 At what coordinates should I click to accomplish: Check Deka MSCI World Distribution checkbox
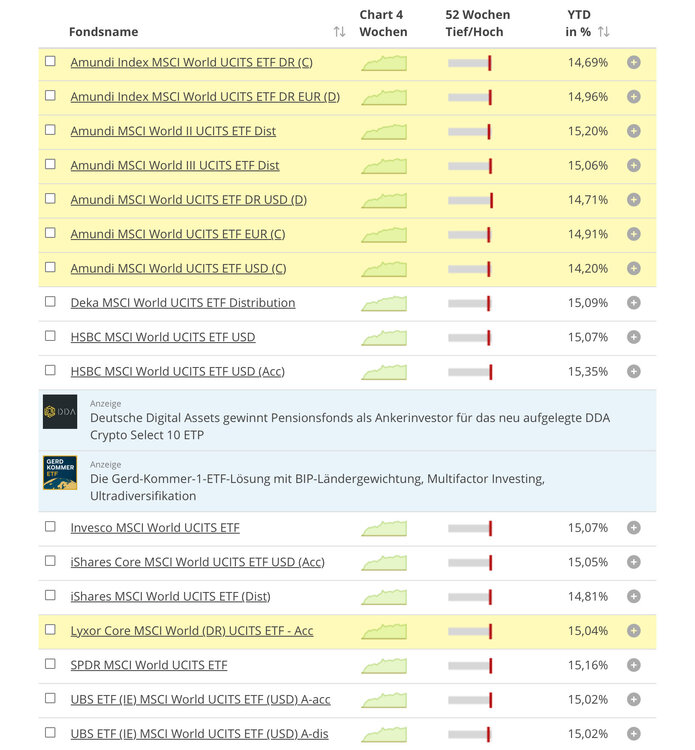pyautogui.click(x=50, y=301)
